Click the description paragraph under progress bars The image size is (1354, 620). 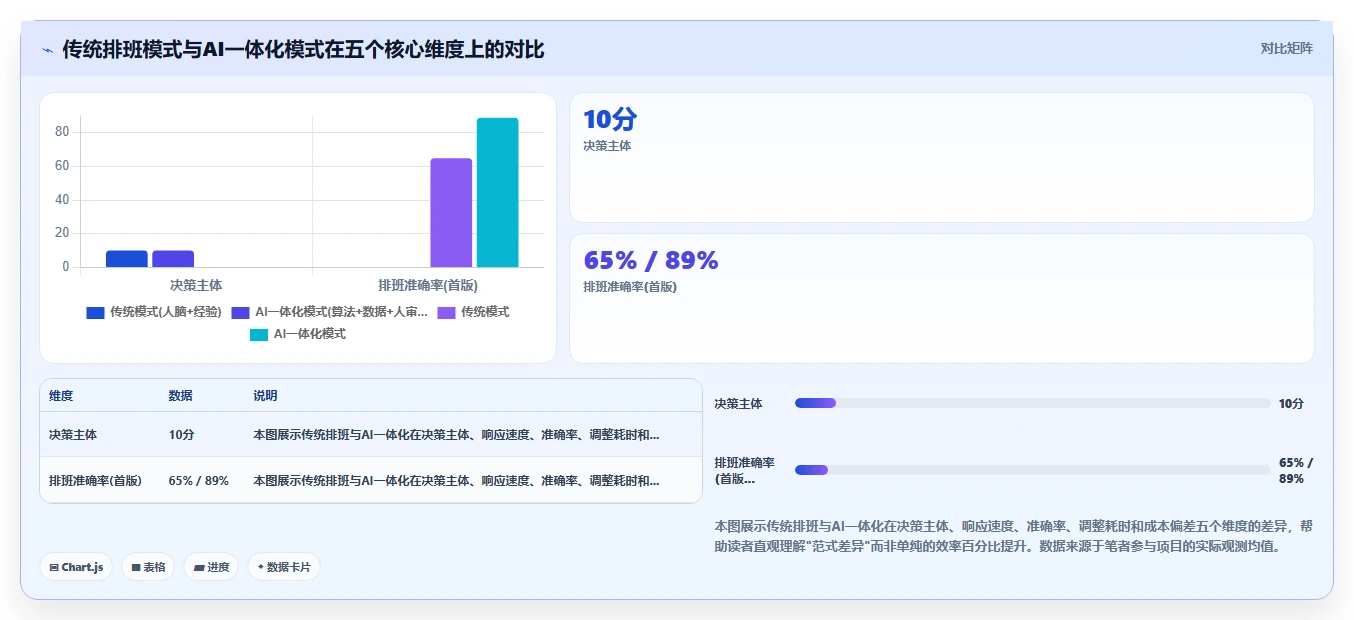tap(1013, 536)
